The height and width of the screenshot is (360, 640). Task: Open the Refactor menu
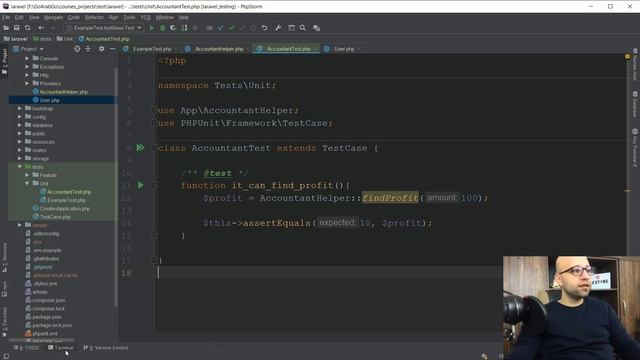94,17
